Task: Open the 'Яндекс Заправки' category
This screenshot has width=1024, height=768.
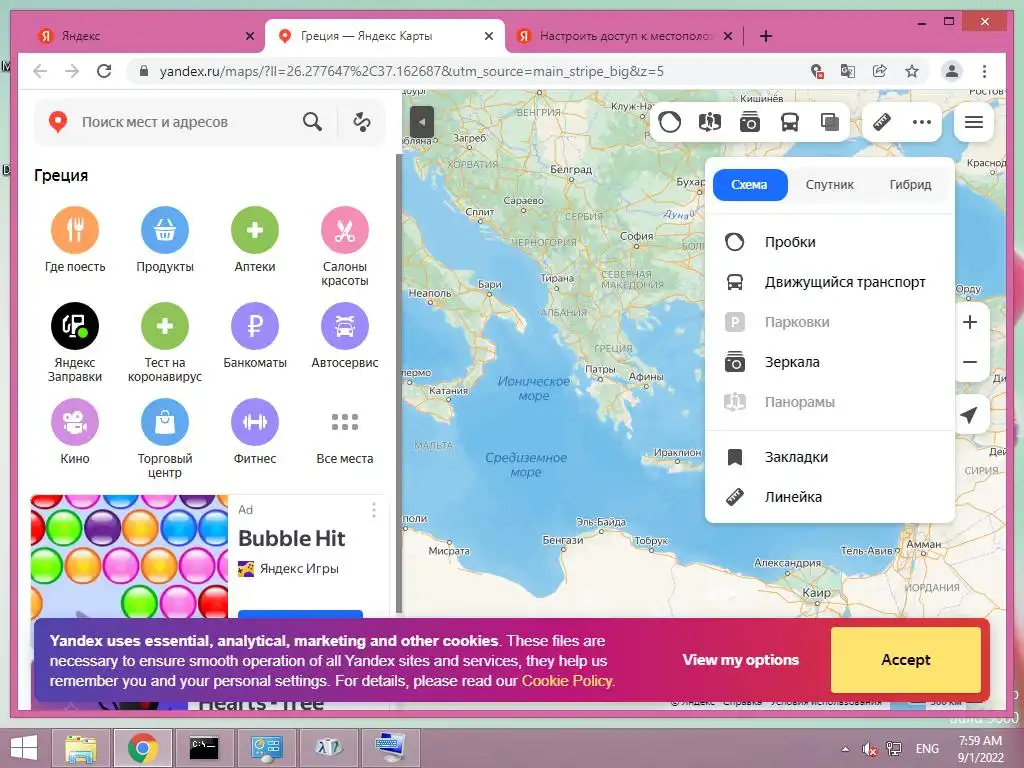Action: pyautogui.click(x=74, y=342)
